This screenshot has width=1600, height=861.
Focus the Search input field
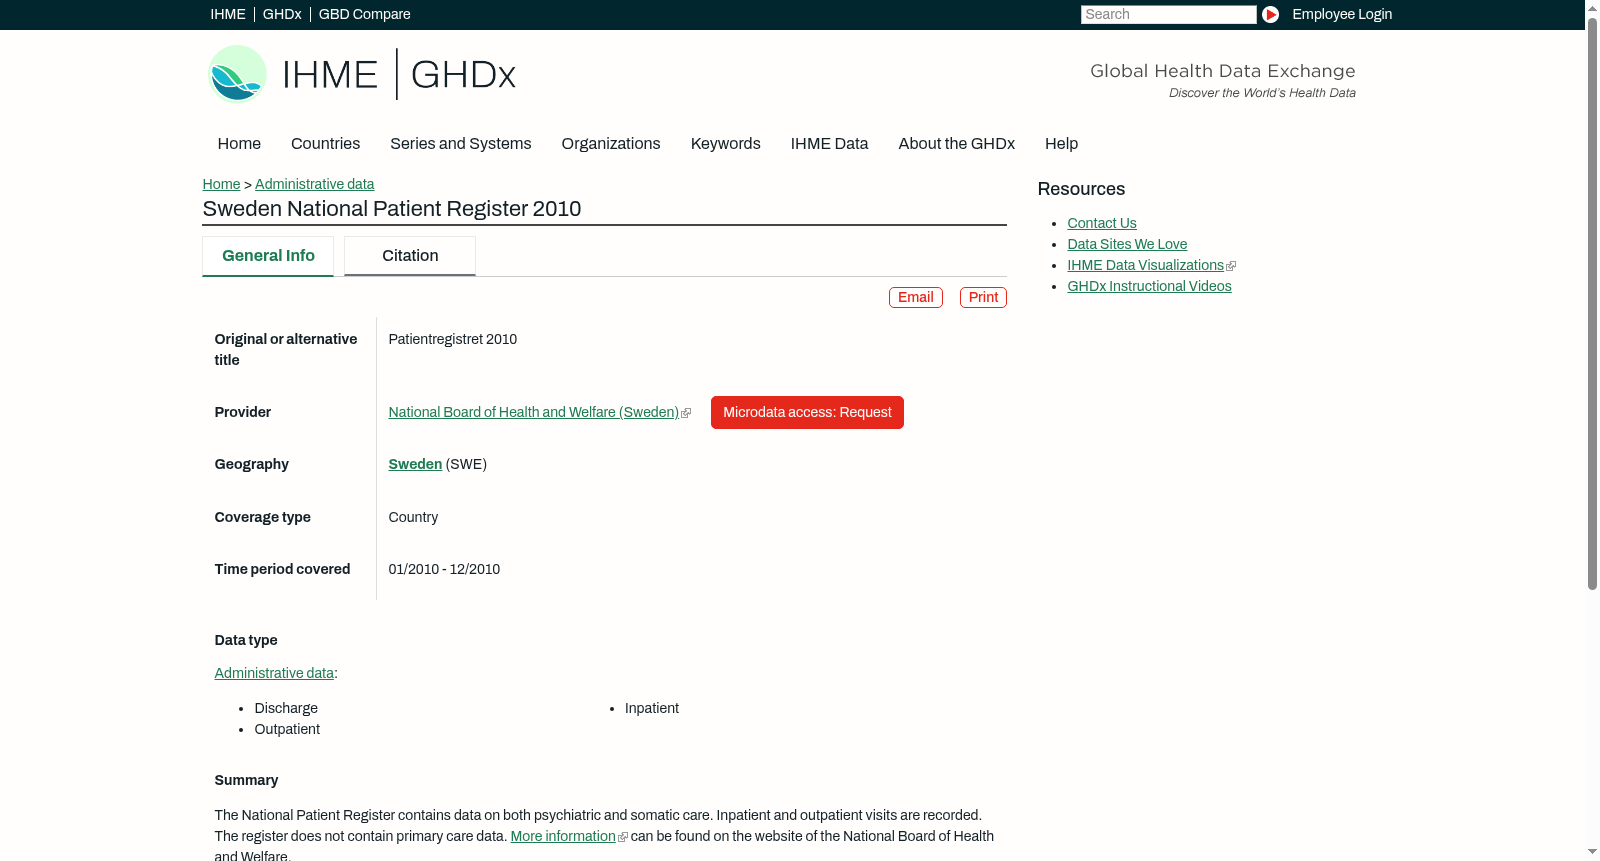pyautogui.click(x=1168, y=14)
